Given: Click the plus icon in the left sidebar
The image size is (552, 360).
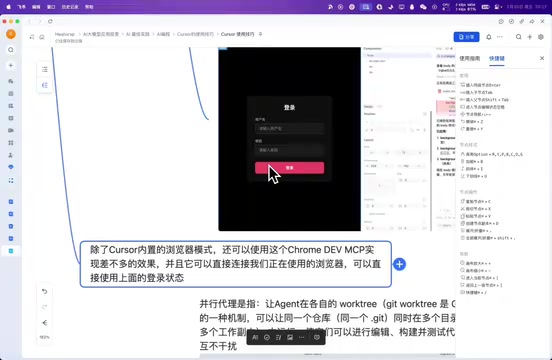Looking at the screenshot, I should tap(11, 65).
